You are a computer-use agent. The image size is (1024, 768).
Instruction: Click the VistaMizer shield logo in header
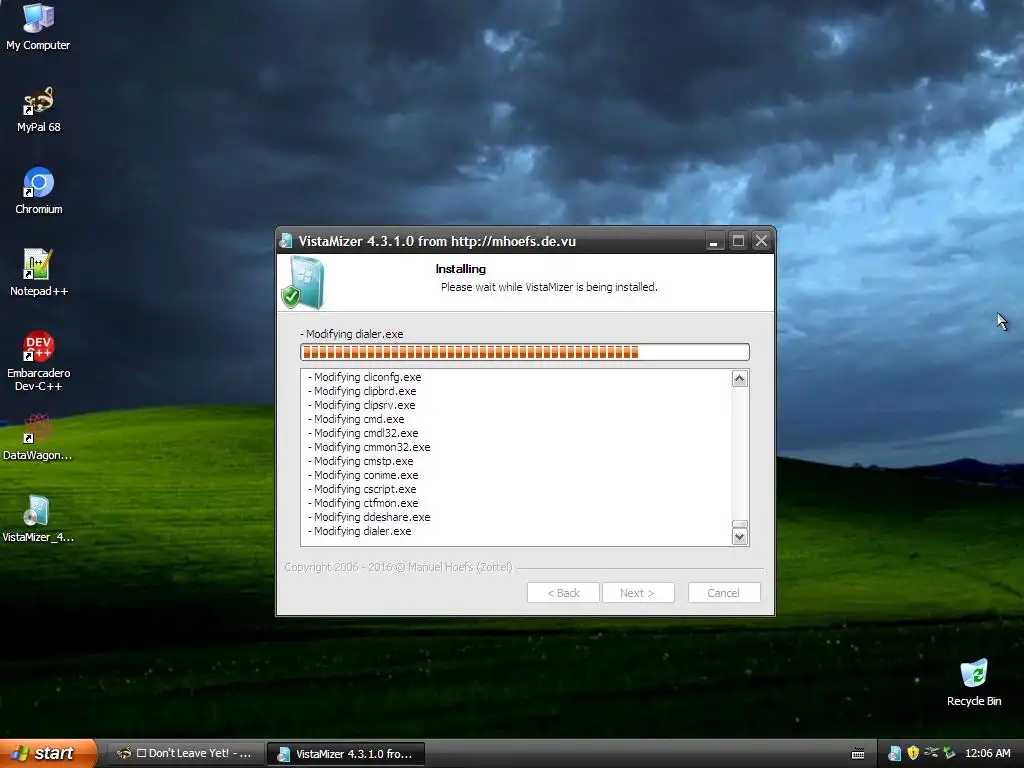[303, 283]
